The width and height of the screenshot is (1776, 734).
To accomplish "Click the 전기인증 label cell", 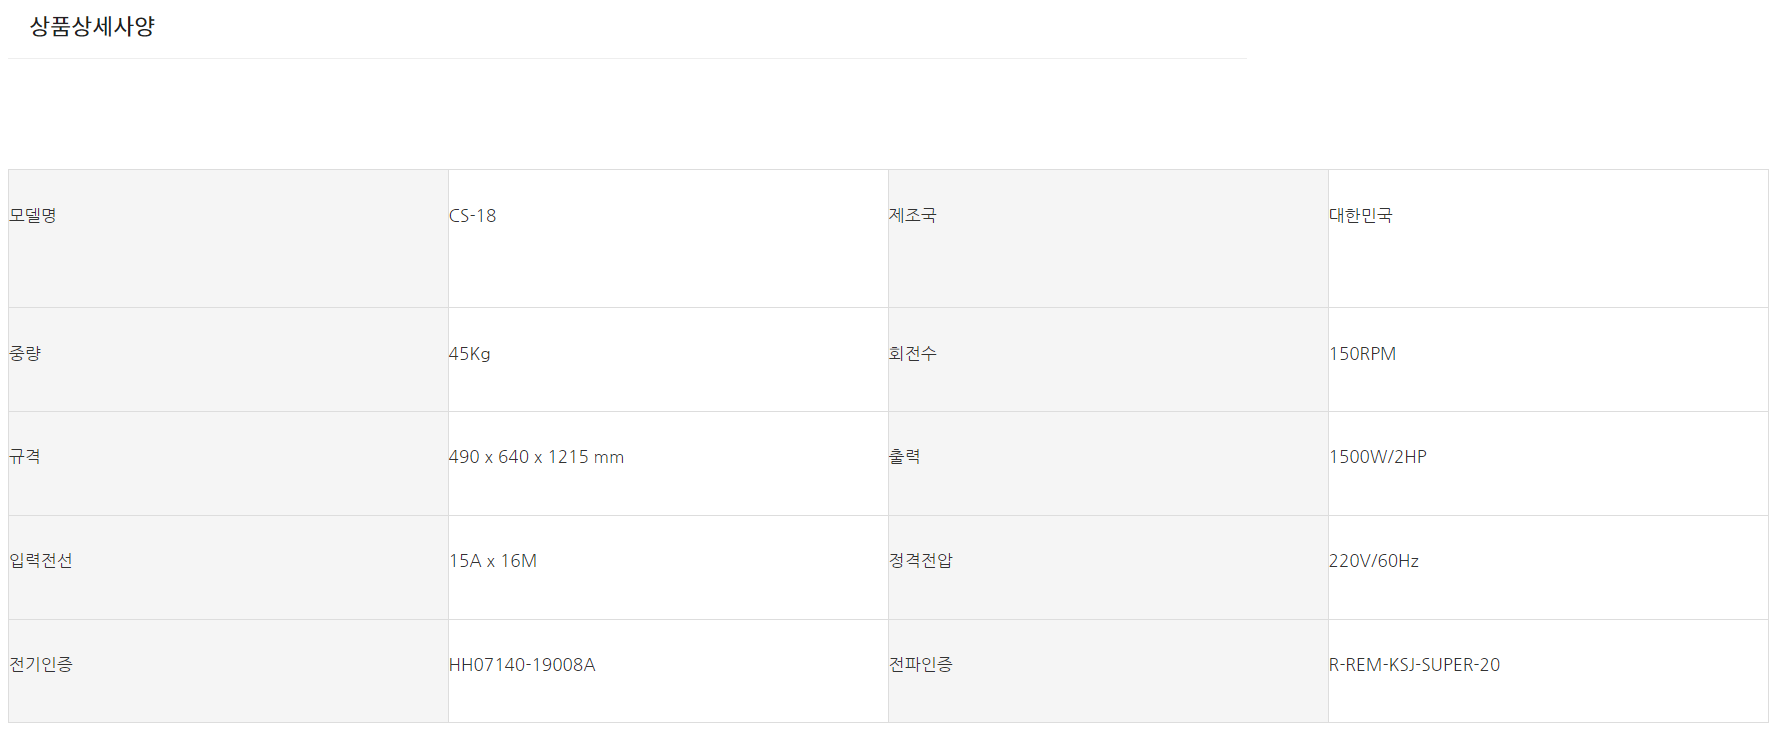I will tap(41, 665).
